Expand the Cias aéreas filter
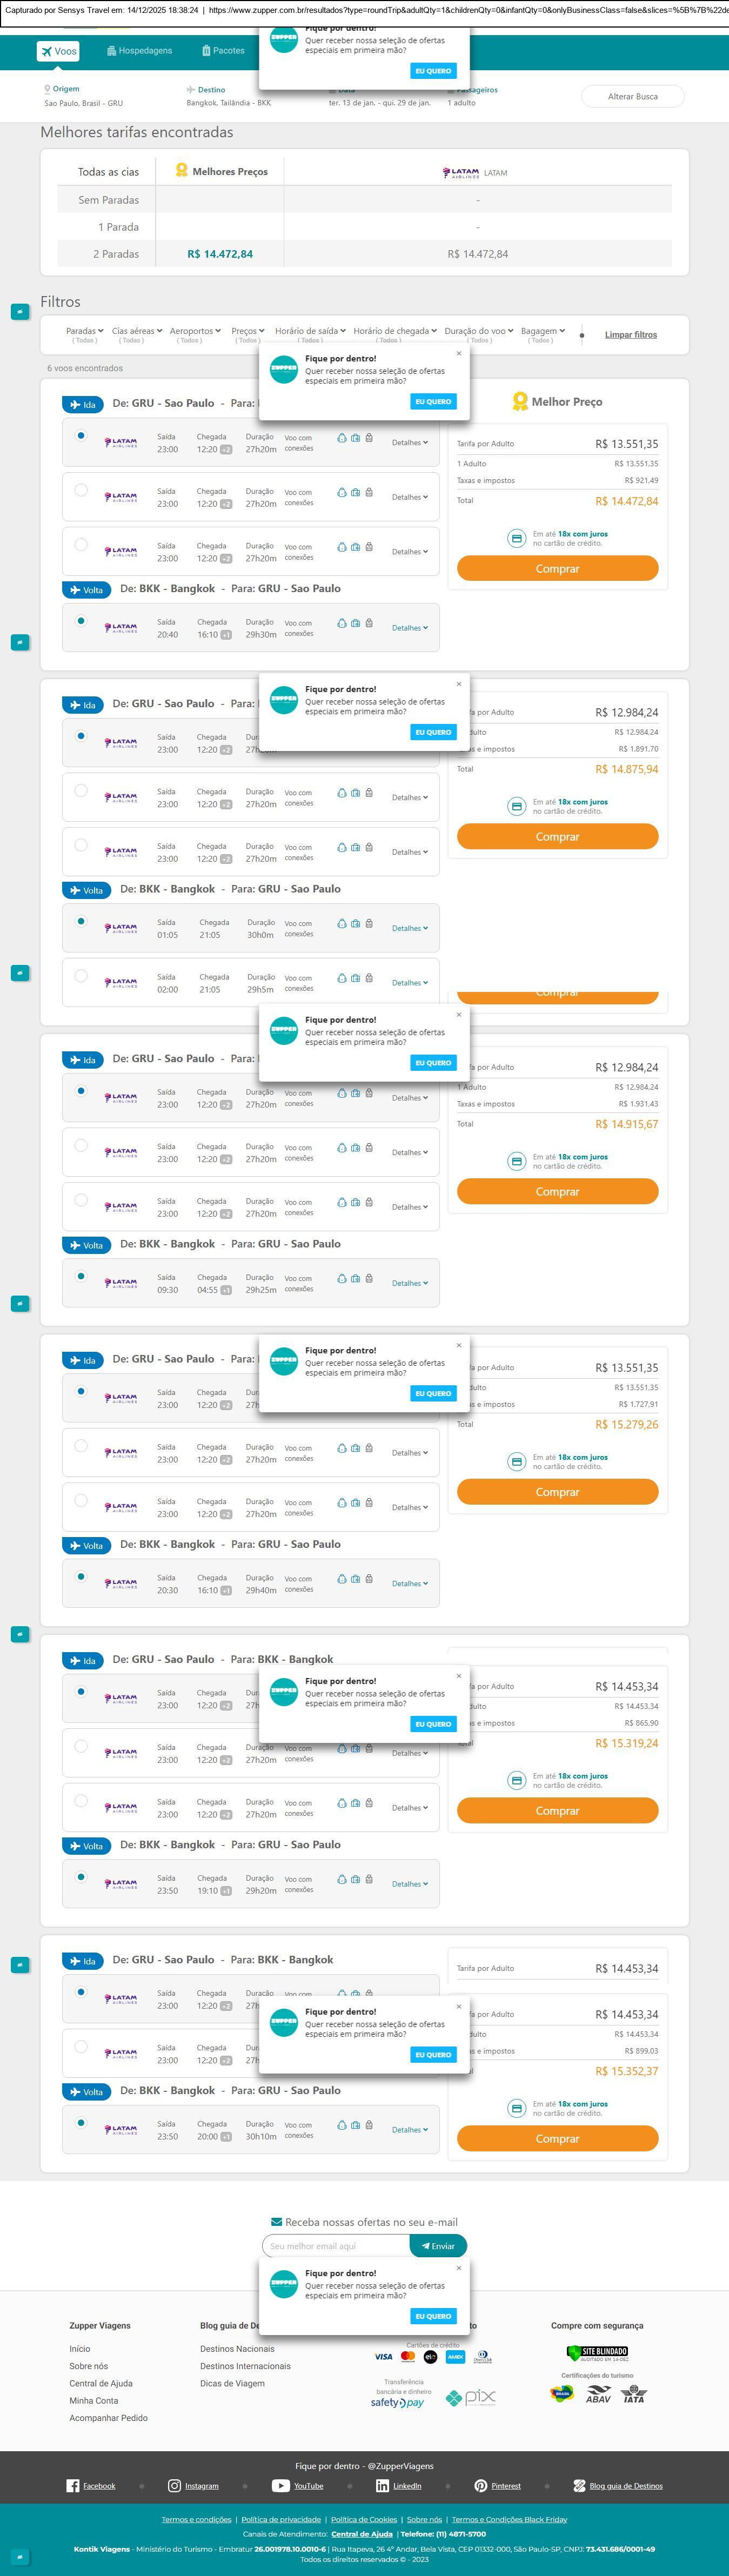This screenshot has height=2576, width=729. coord(136,331)
